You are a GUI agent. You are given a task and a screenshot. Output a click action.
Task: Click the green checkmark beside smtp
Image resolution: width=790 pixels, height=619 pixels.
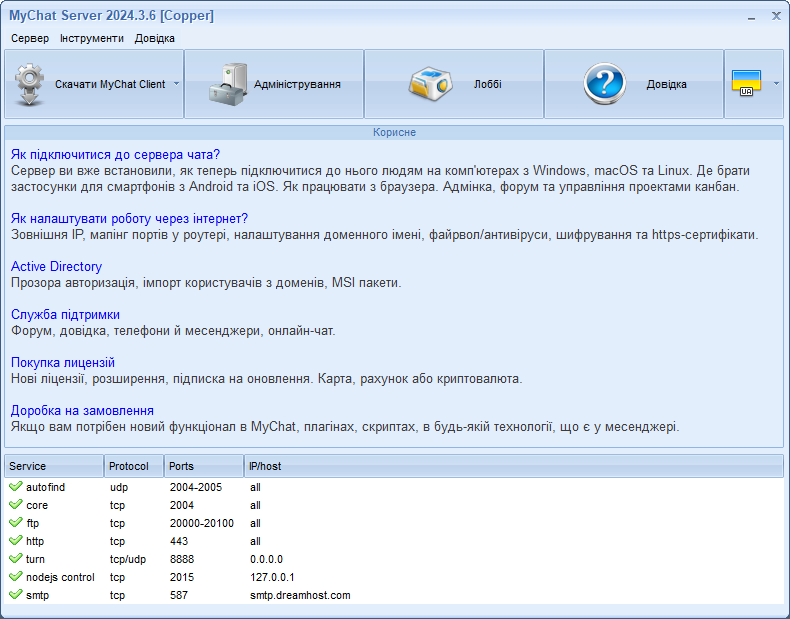pyautogui.click(x=16, y=595)
